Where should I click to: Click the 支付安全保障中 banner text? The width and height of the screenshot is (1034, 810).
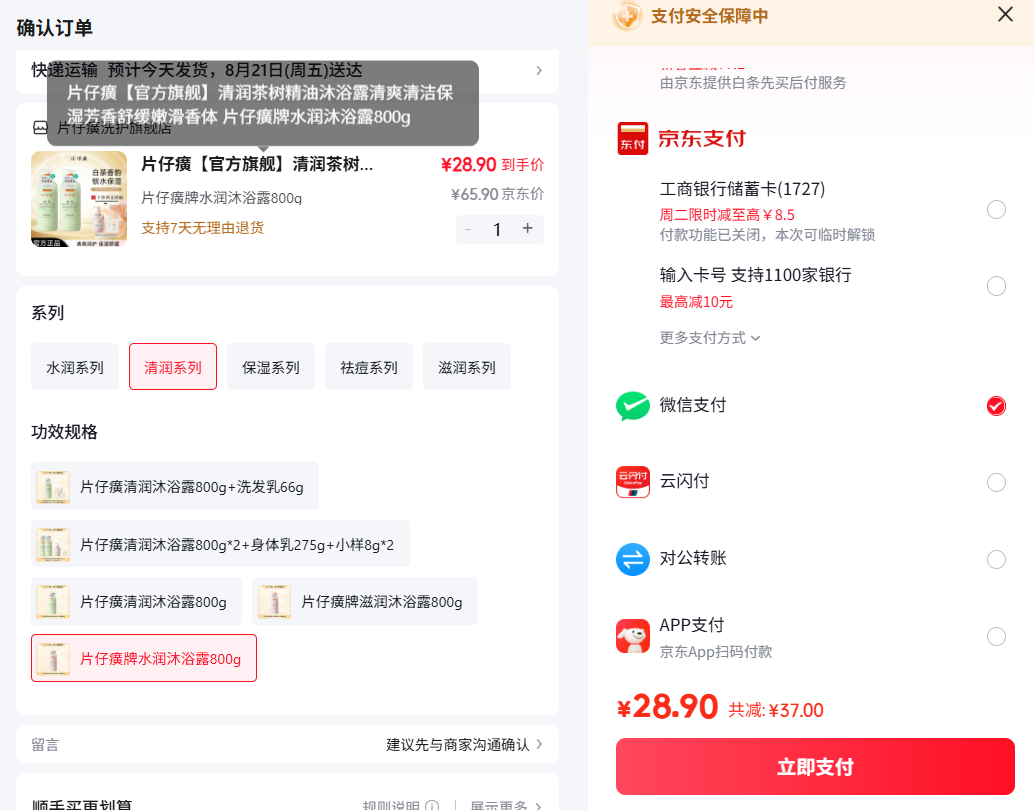coord(710,16)
